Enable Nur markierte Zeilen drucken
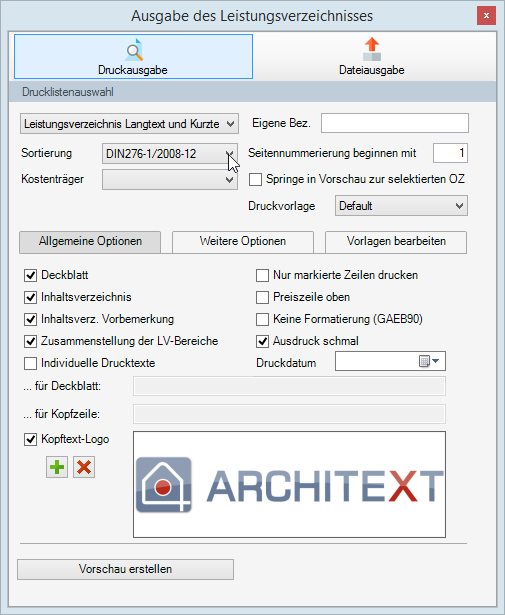 click(x=262, y=275)
